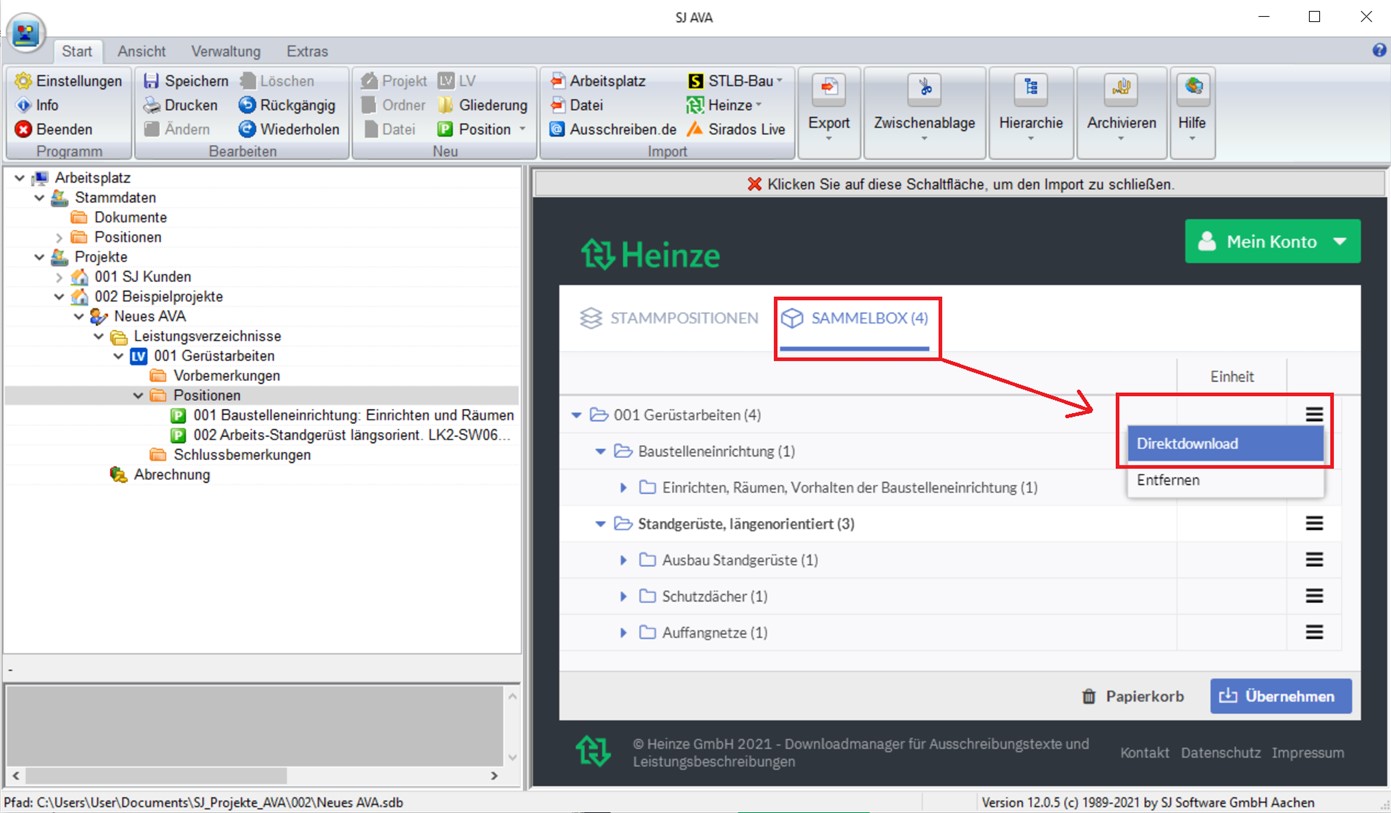The height and width of the screenshot is (813, 1391).
Task: Open hamburger menu for Schutzdächer row
Action: coord(1314,596)
